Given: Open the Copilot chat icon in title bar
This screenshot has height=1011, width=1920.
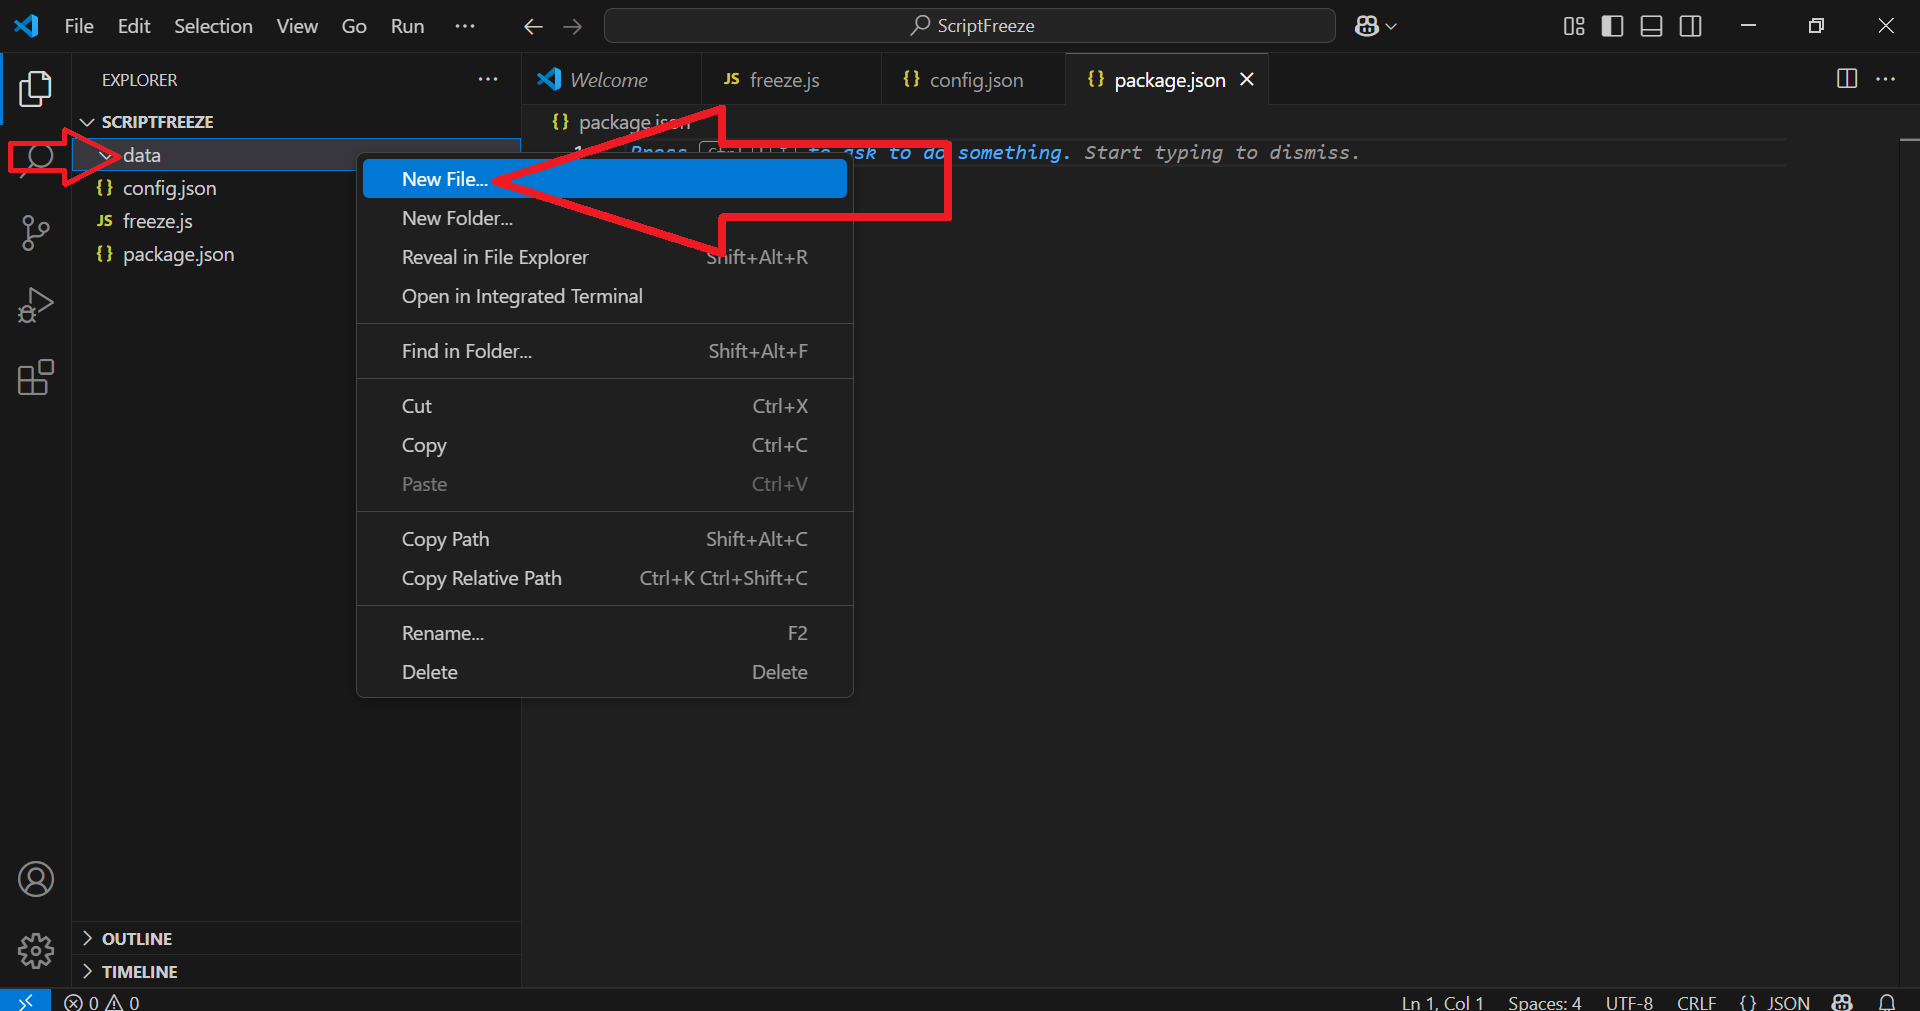Looking at the screenshot, I should [x=1366, y=26].
